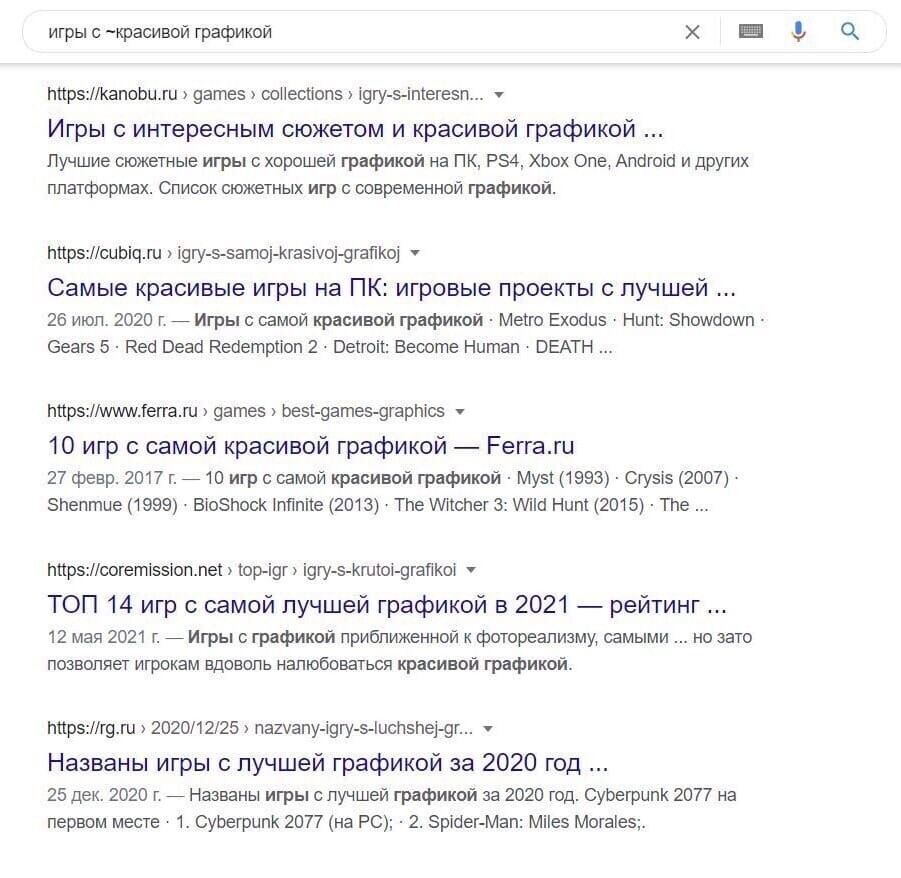901x878 pixels.
Task: Start voice search with microphone icon
Action: pyautogui.click(x=798, y=32)
